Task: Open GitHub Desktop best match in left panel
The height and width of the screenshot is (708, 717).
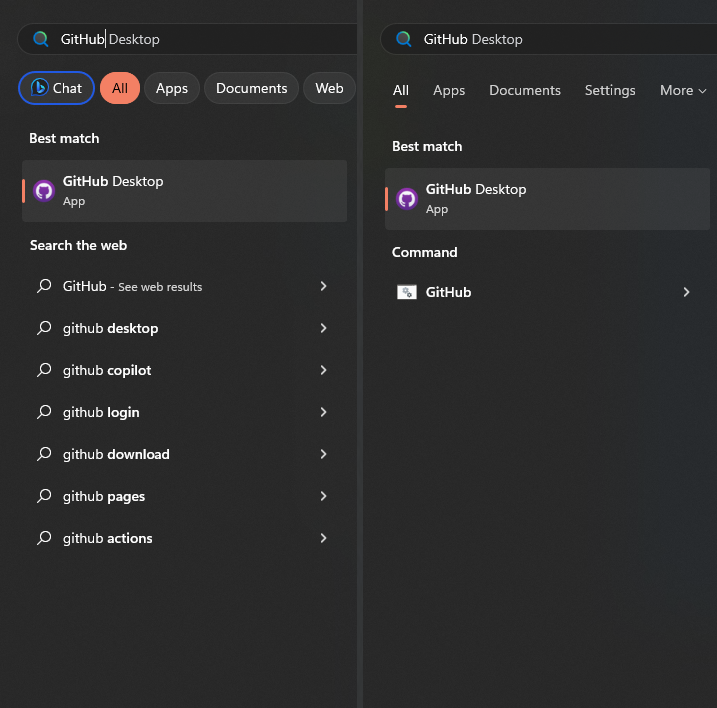Action: [x=184, y=191]
